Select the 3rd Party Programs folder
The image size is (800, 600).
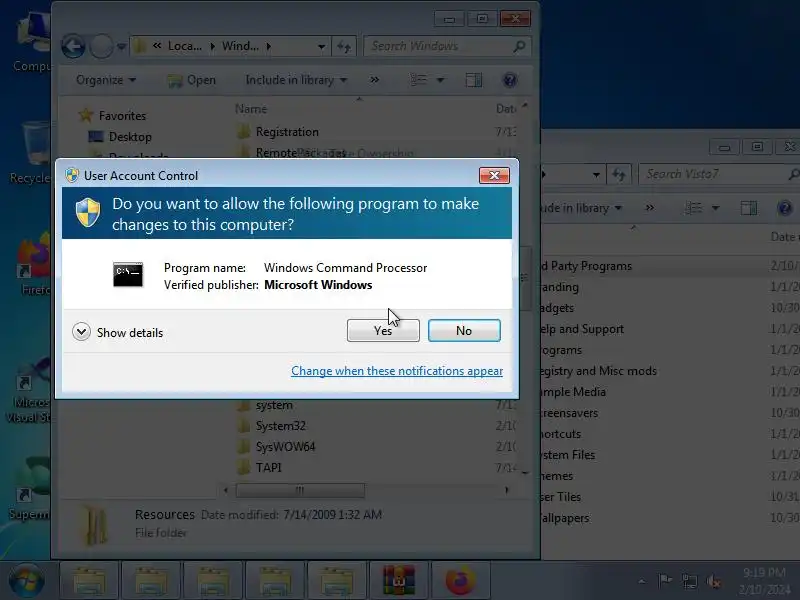[x=586, y=266]
